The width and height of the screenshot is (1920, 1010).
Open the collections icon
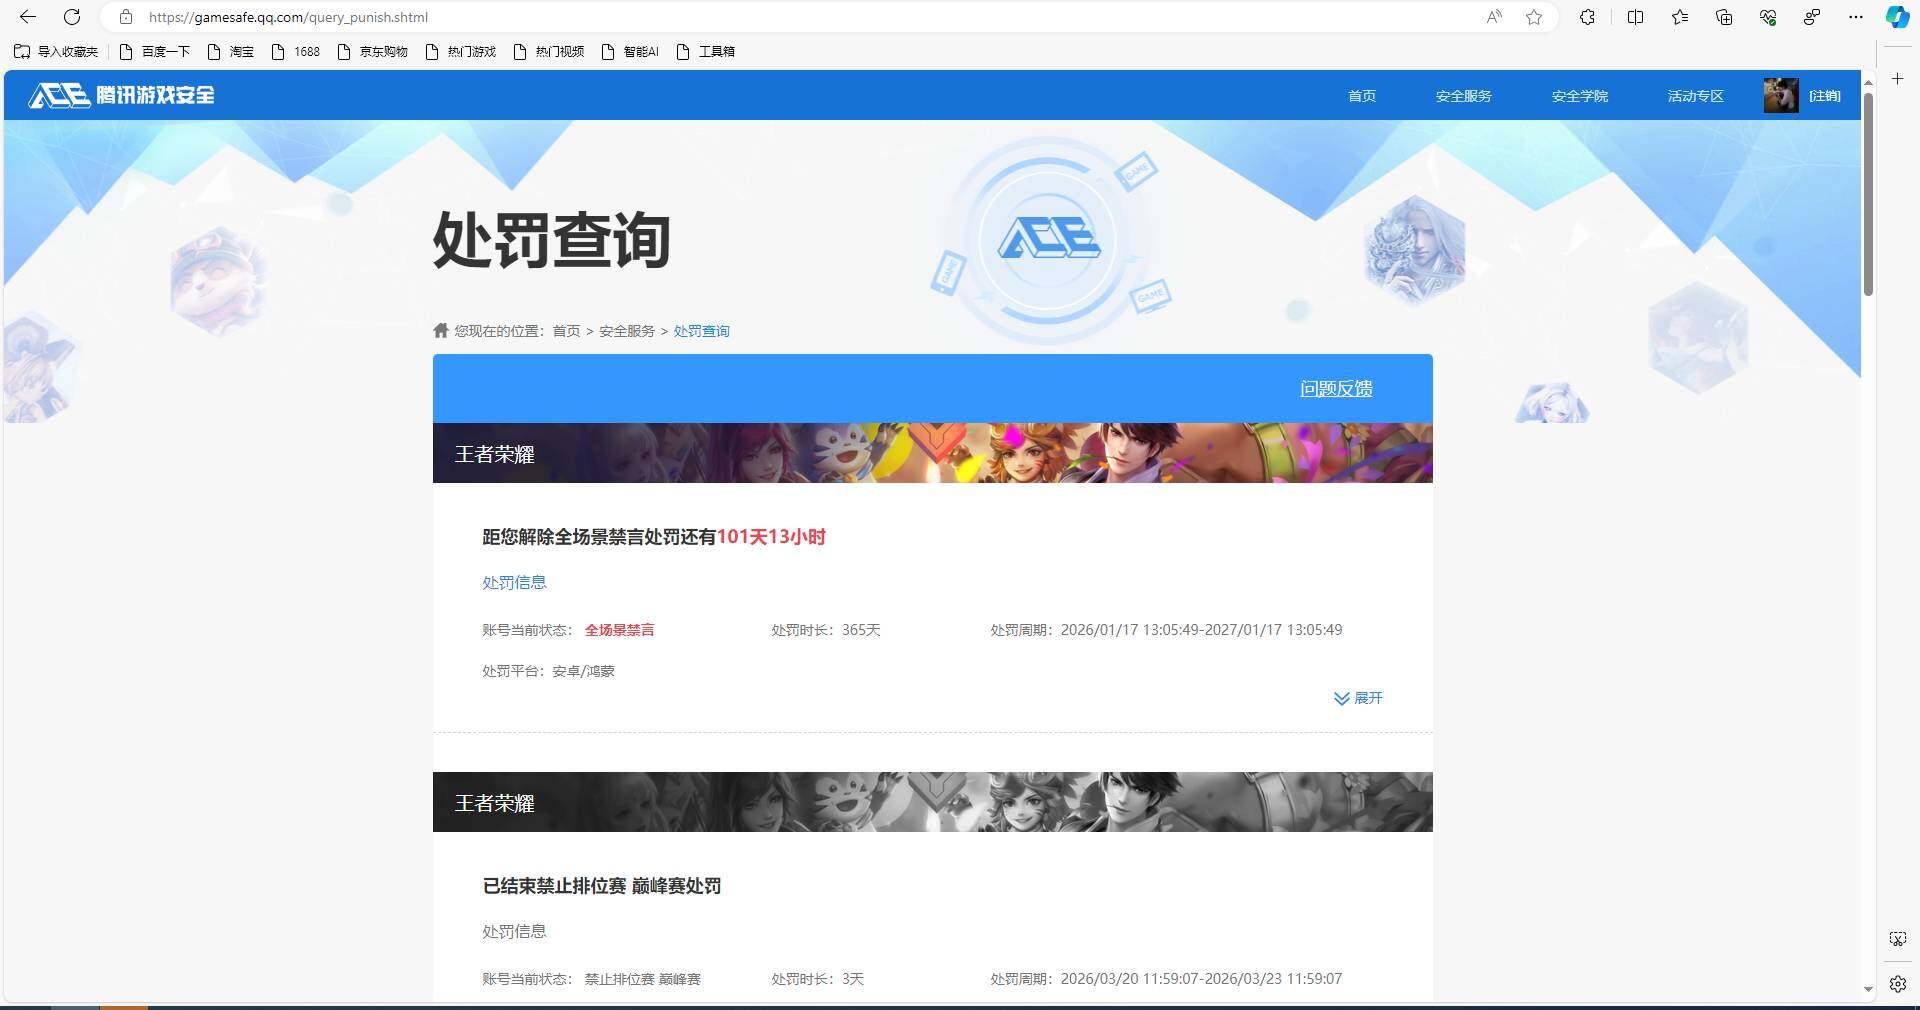click(1724, 17)
